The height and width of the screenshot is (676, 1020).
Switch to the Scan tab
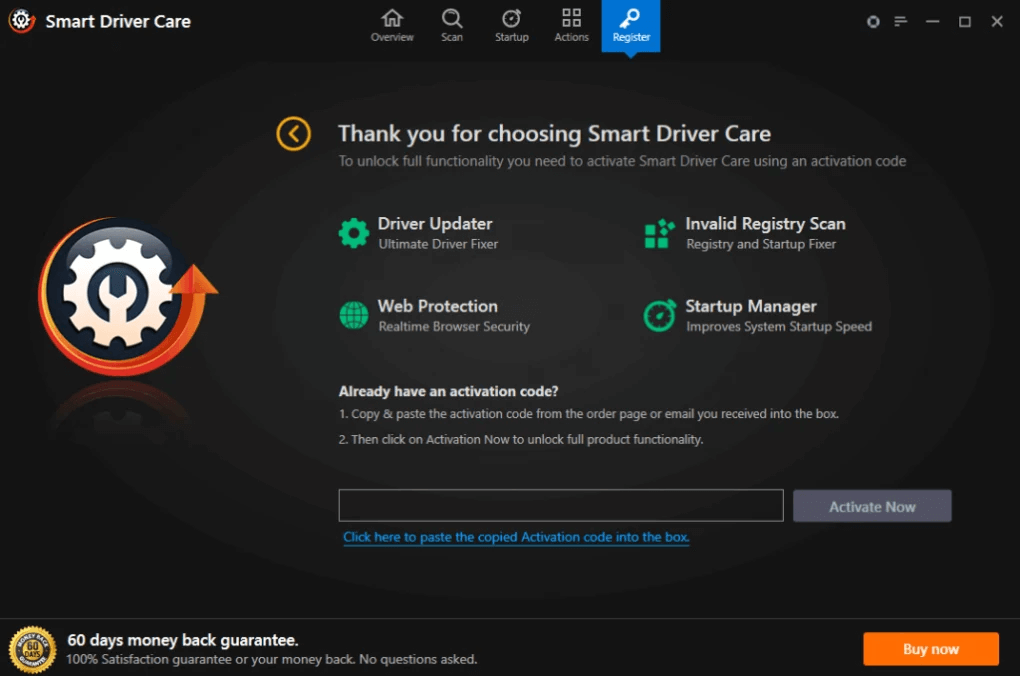tap(451, 26)
